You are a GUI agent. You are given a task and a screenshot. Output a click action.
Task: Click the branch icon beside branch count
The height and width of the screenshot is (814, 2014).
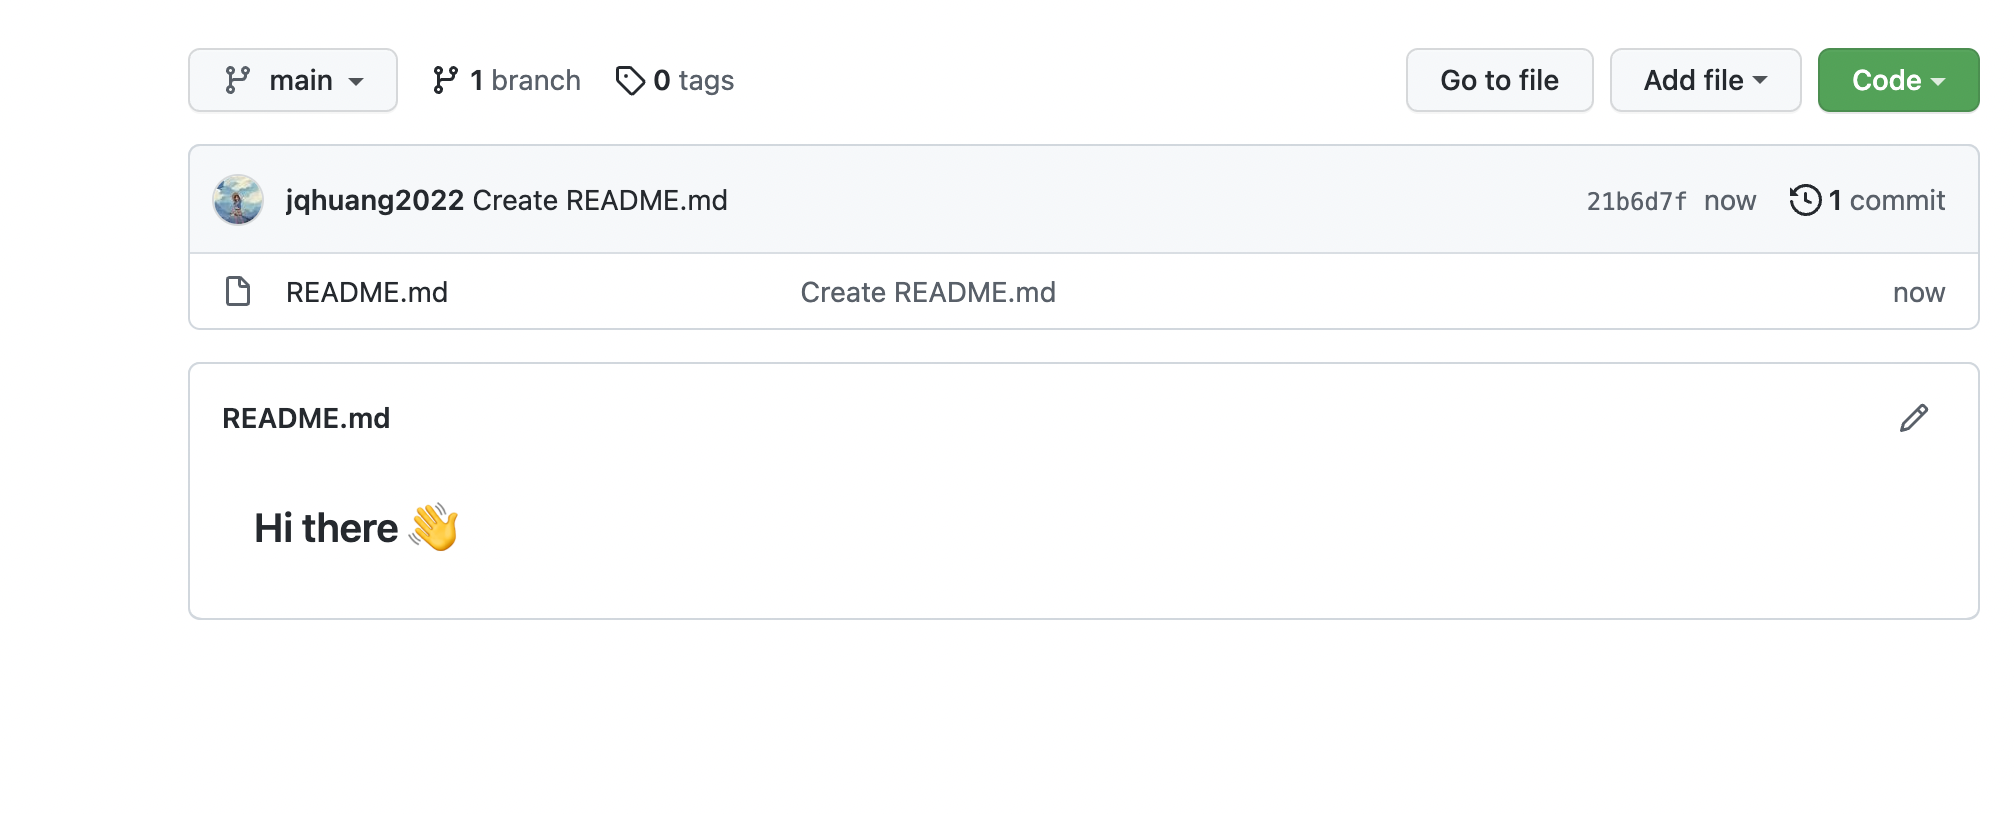(x=445, y=80)
